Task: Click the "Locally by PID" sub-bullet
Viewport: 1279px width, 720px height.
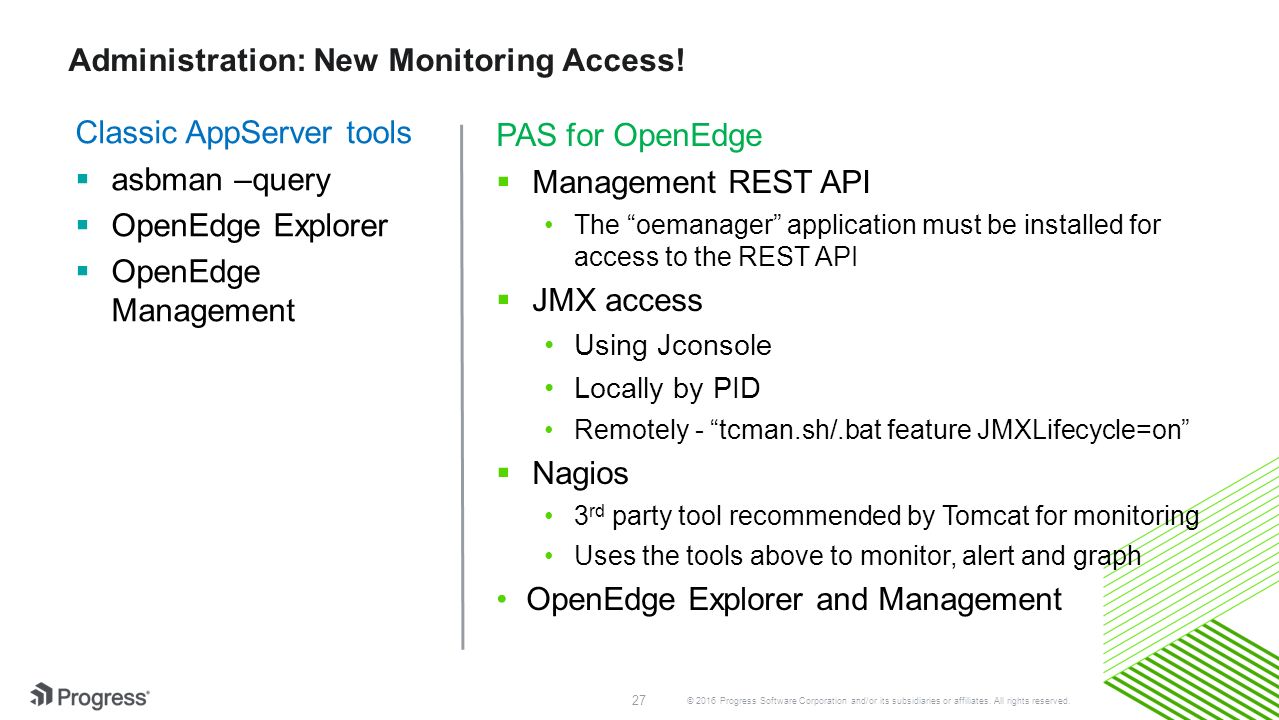Action: 667,388
